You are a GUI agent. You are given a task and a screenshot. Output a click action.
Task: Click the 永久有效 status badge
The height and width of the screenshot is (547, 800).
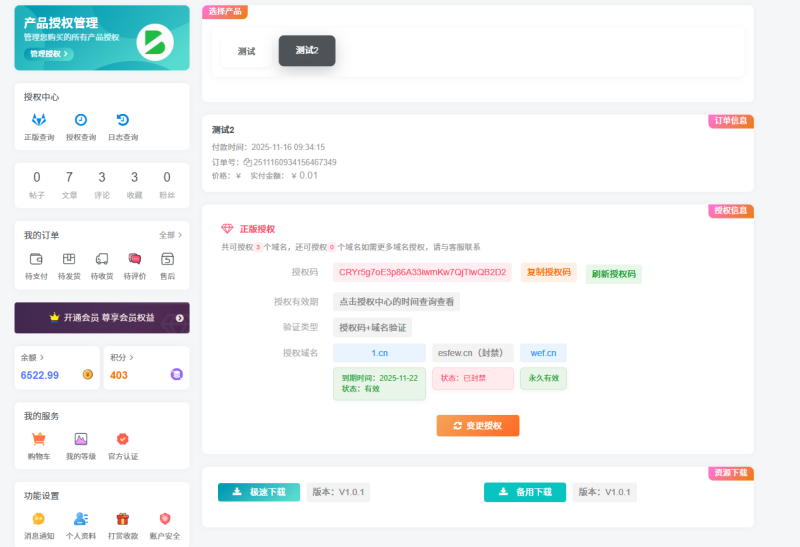click(543, 379)
